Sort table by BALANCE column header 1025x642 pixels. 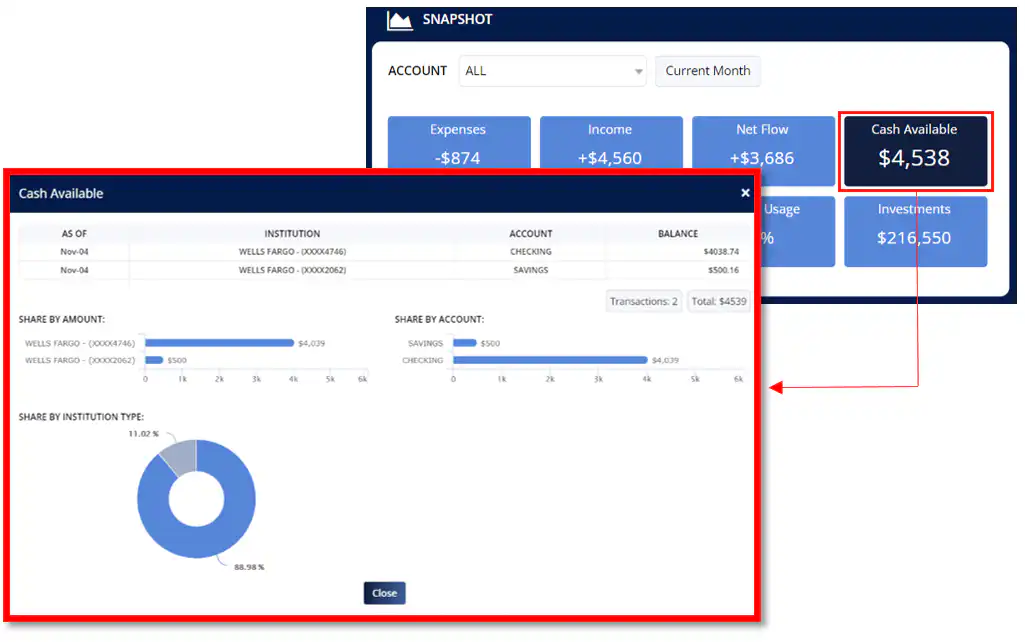pos(678,234)
